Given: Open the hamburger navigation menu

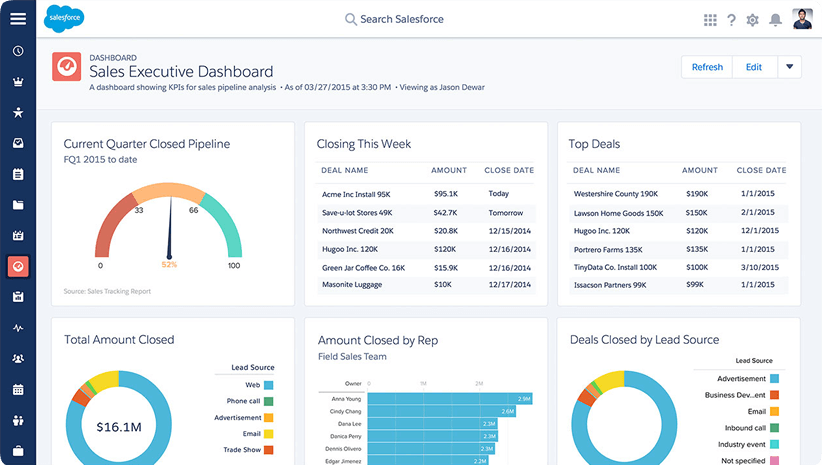Looking at the screenshot, I should click(x=18, y=19).
